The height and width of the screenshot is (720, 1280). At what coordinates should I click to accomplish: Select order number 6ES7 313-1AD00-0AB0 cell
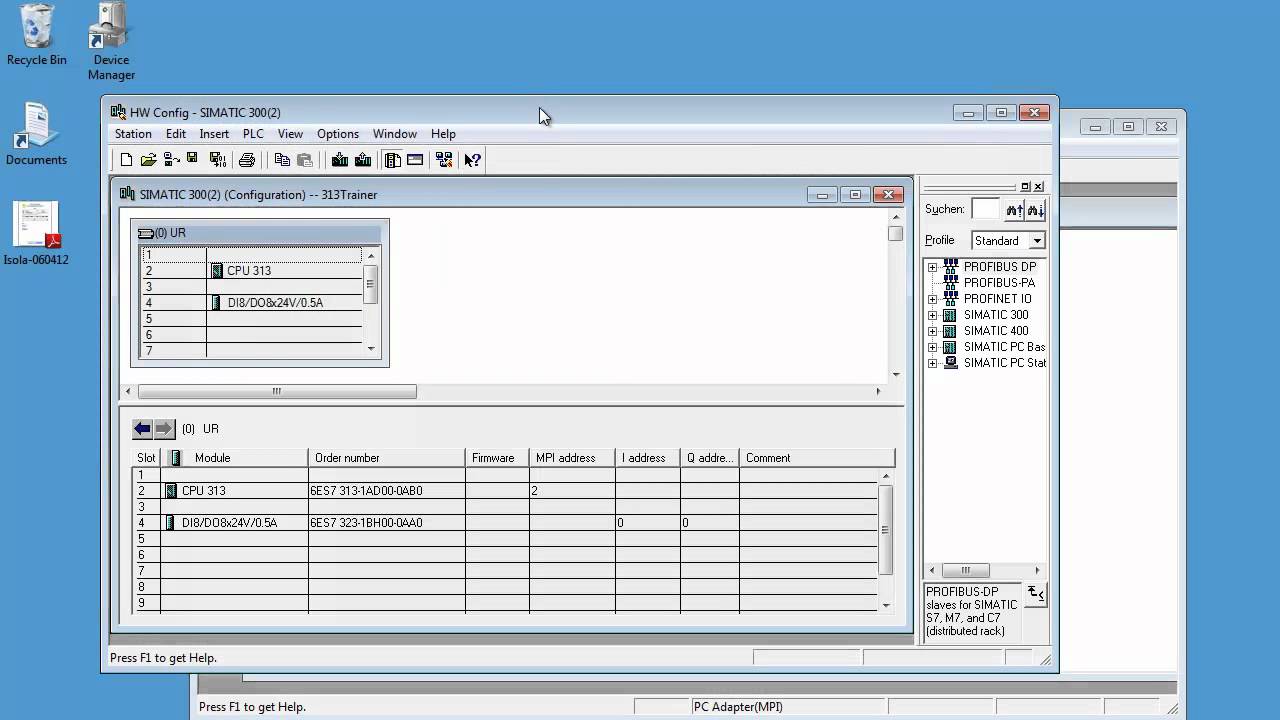coord(387,491)
